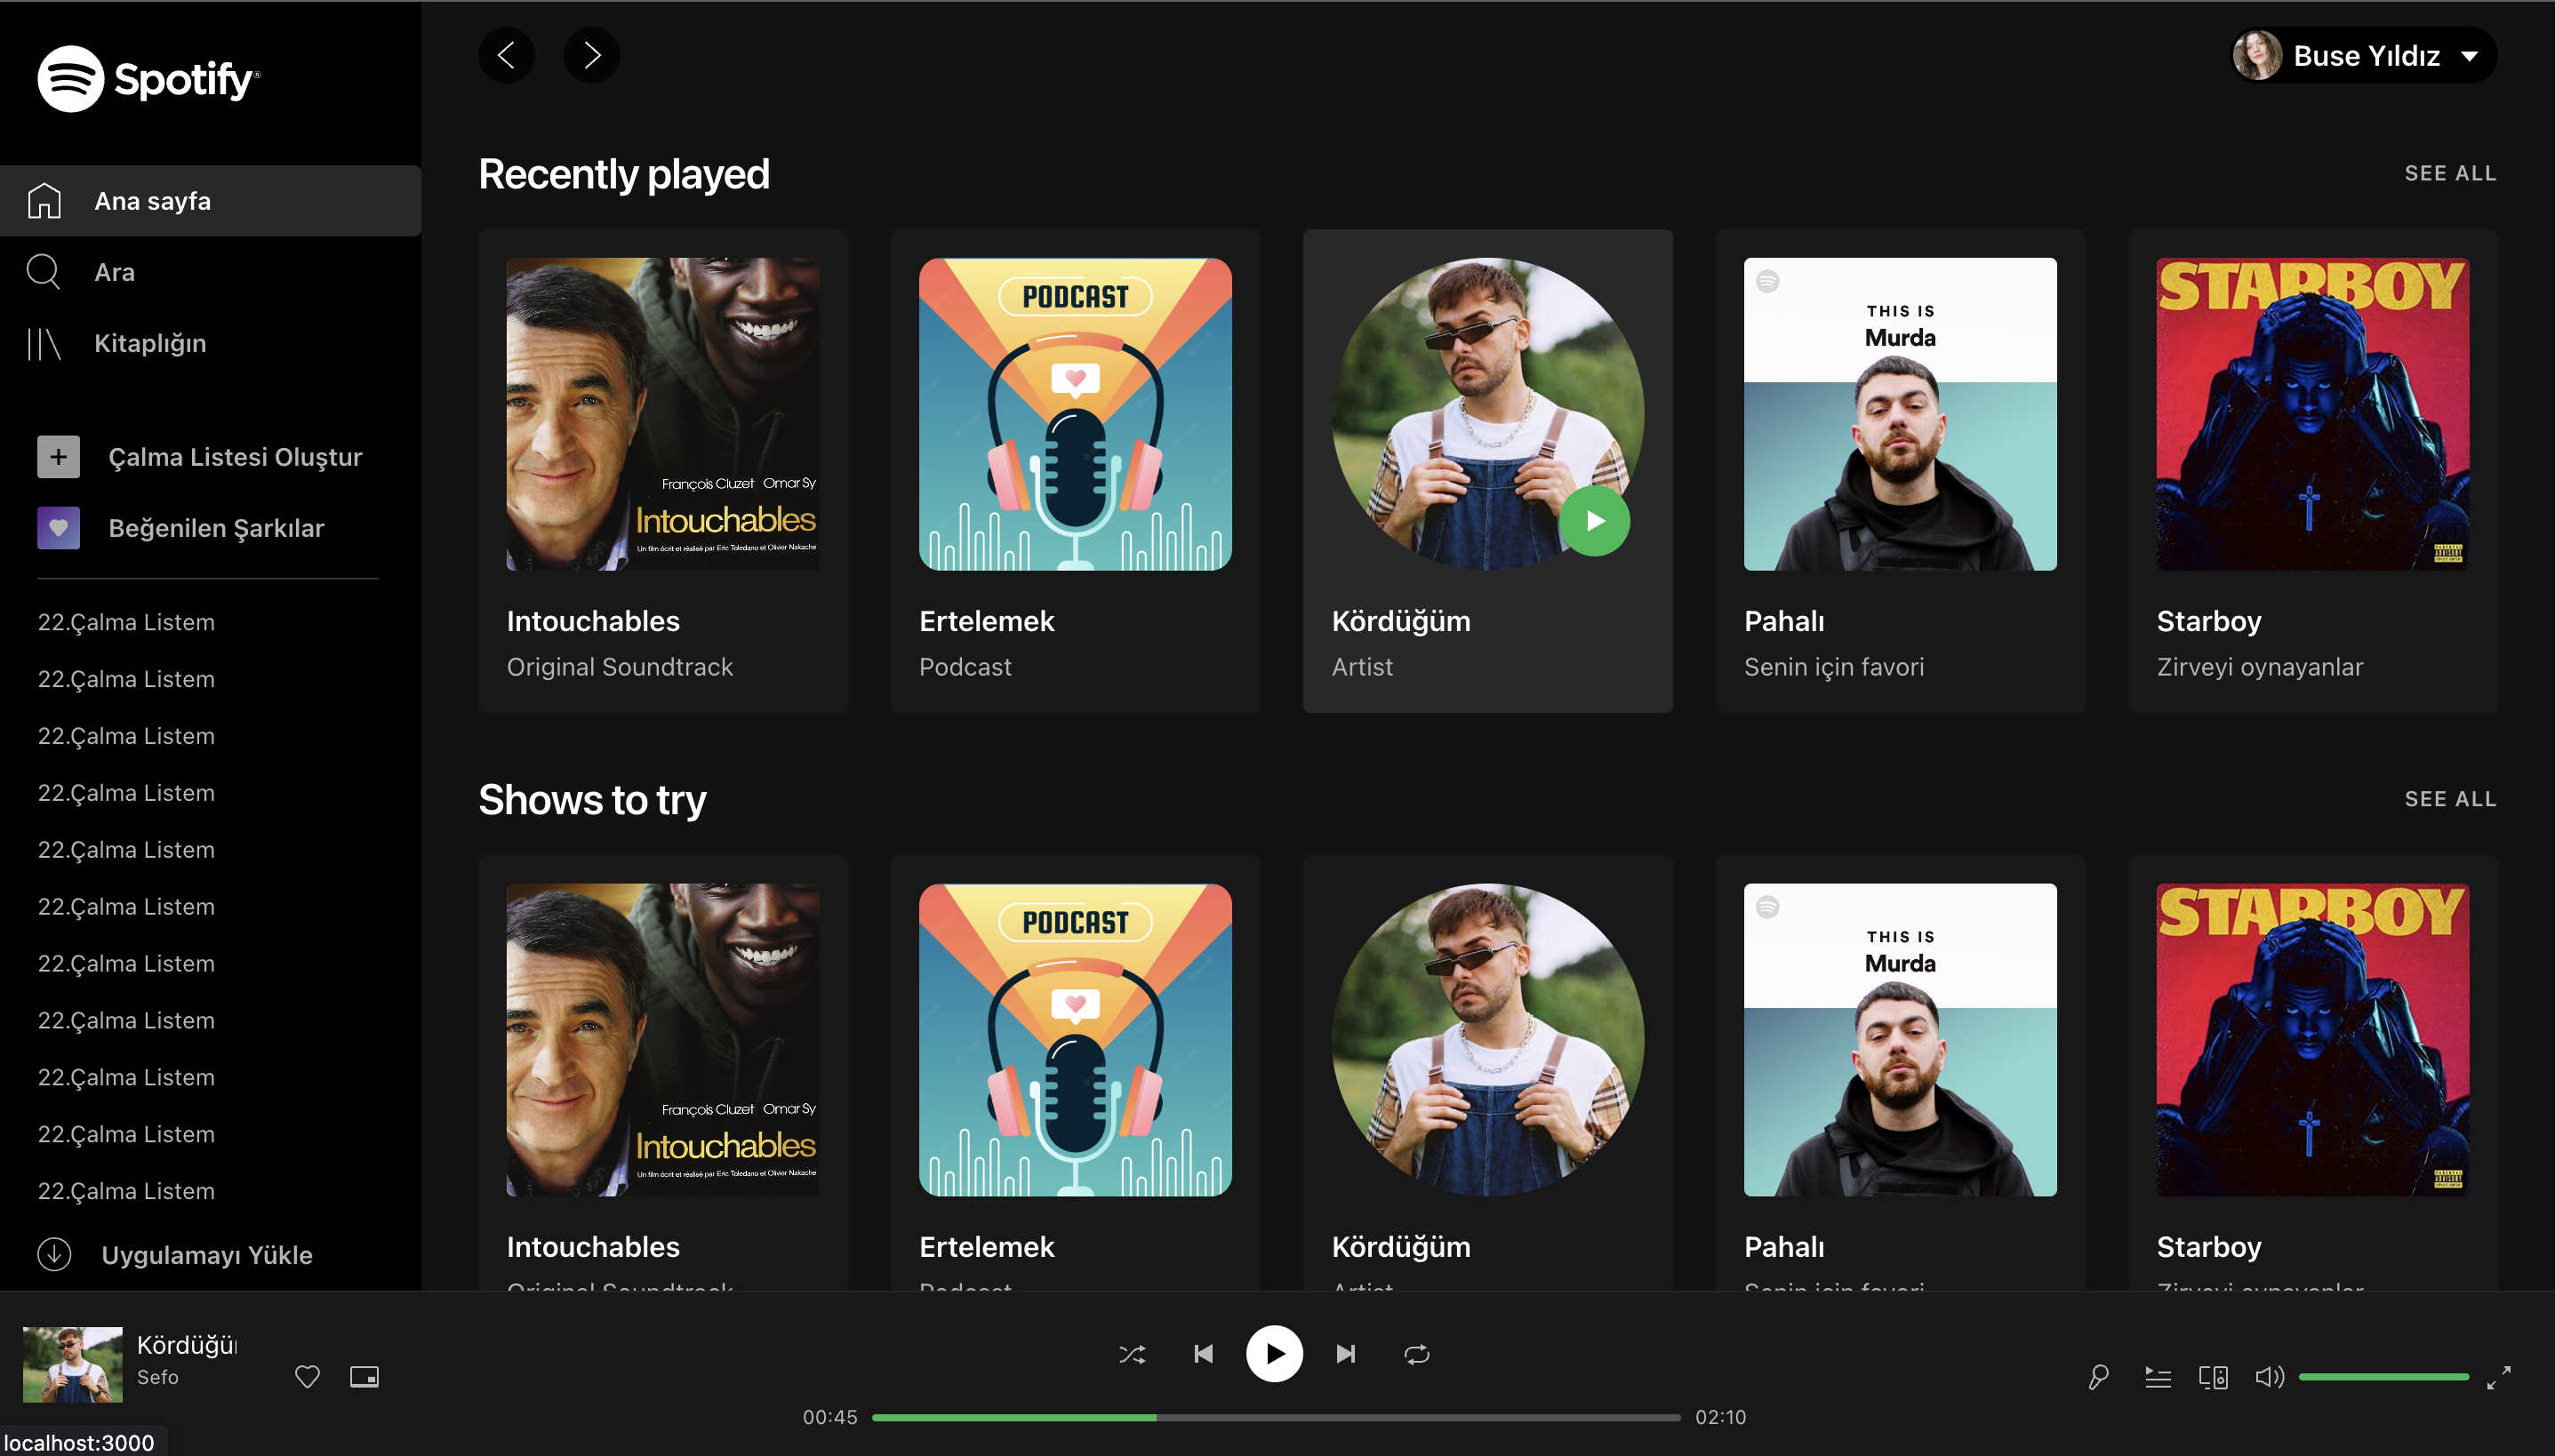Click the plus icon for Çalma Listesi Oluştur
2555x1456 pixels.
(x=59, y=457)
